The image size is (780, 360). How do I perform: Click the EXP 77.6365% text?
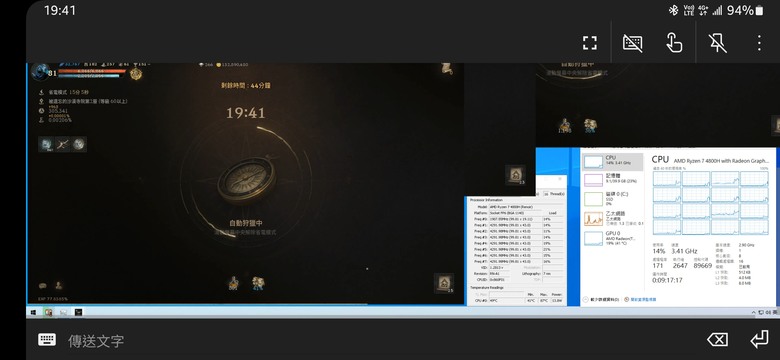click(x=53, y=299)
